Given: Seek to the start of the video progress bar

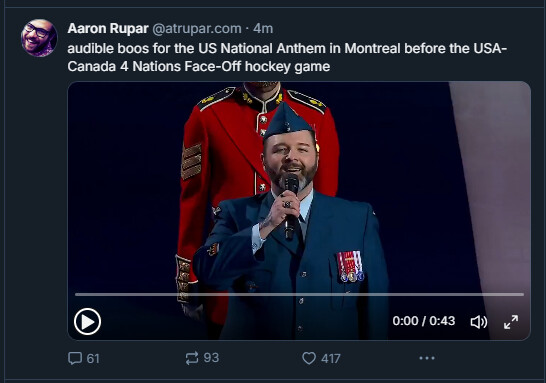Looking at the screenshot, I should [76, 295].
